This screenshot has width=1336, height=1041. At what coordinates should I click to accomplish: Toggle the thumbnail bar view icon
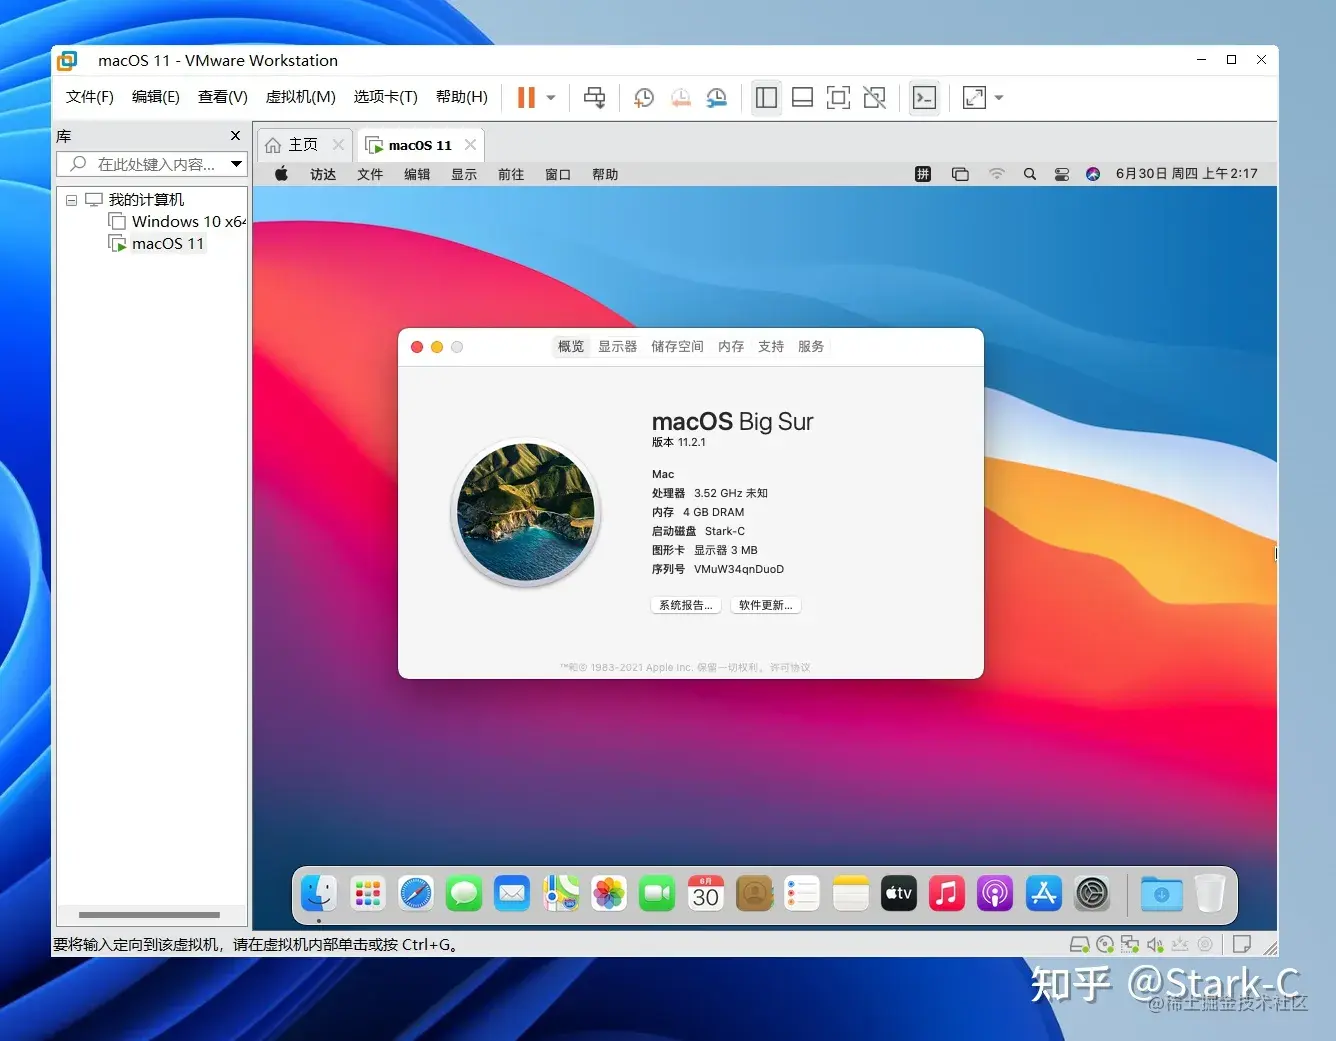[x=802, y=97]
